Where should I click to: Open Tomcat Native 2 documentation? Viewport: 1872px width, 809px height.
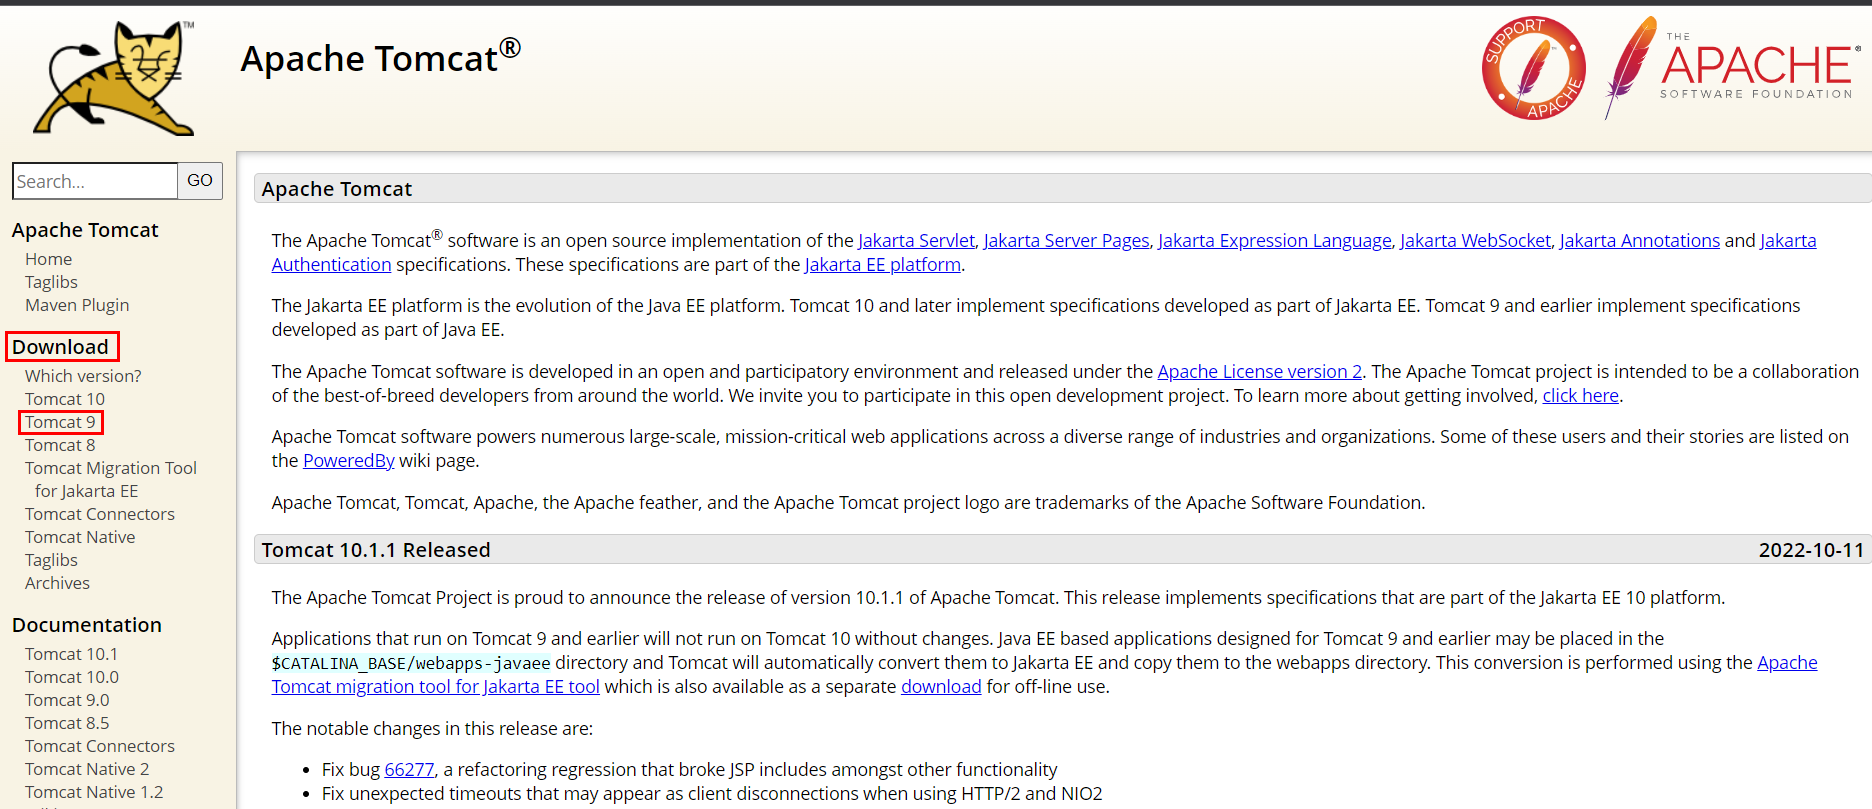coord(87,769)
